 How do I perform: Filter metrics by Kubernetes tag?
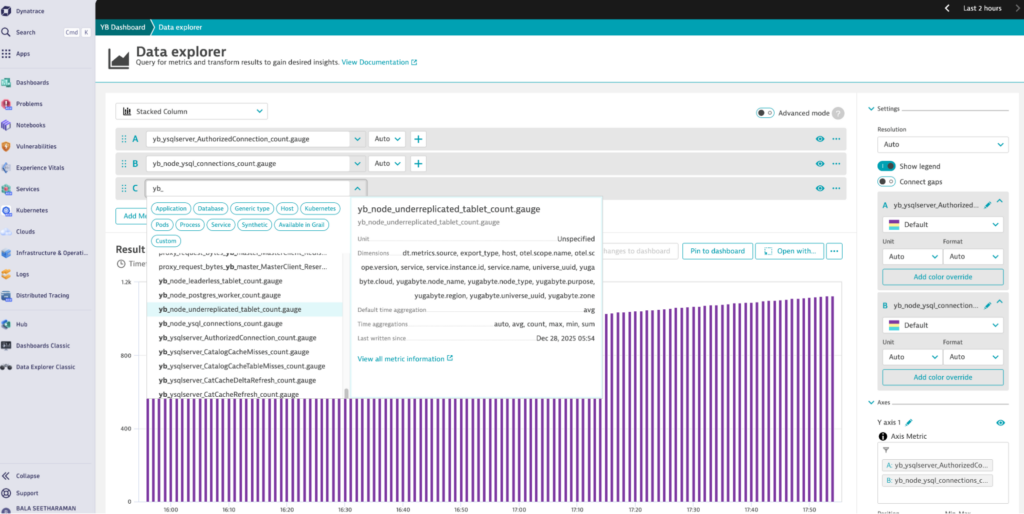click(320, 208)
